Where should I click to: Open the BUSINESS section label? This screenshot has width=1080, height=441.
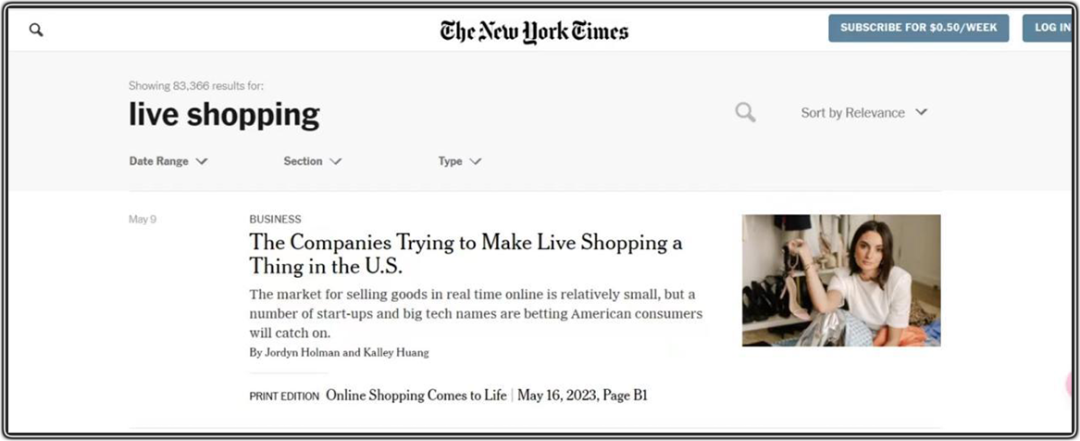point(275,219)
